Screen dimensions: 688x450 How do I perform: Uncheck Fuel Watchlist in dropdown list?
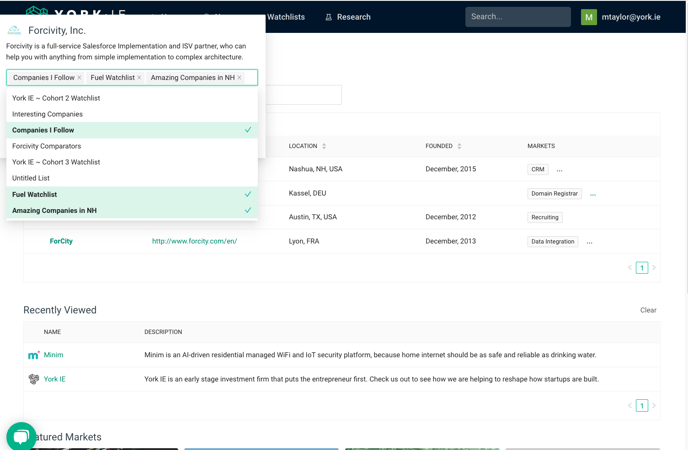click(132, 194)
